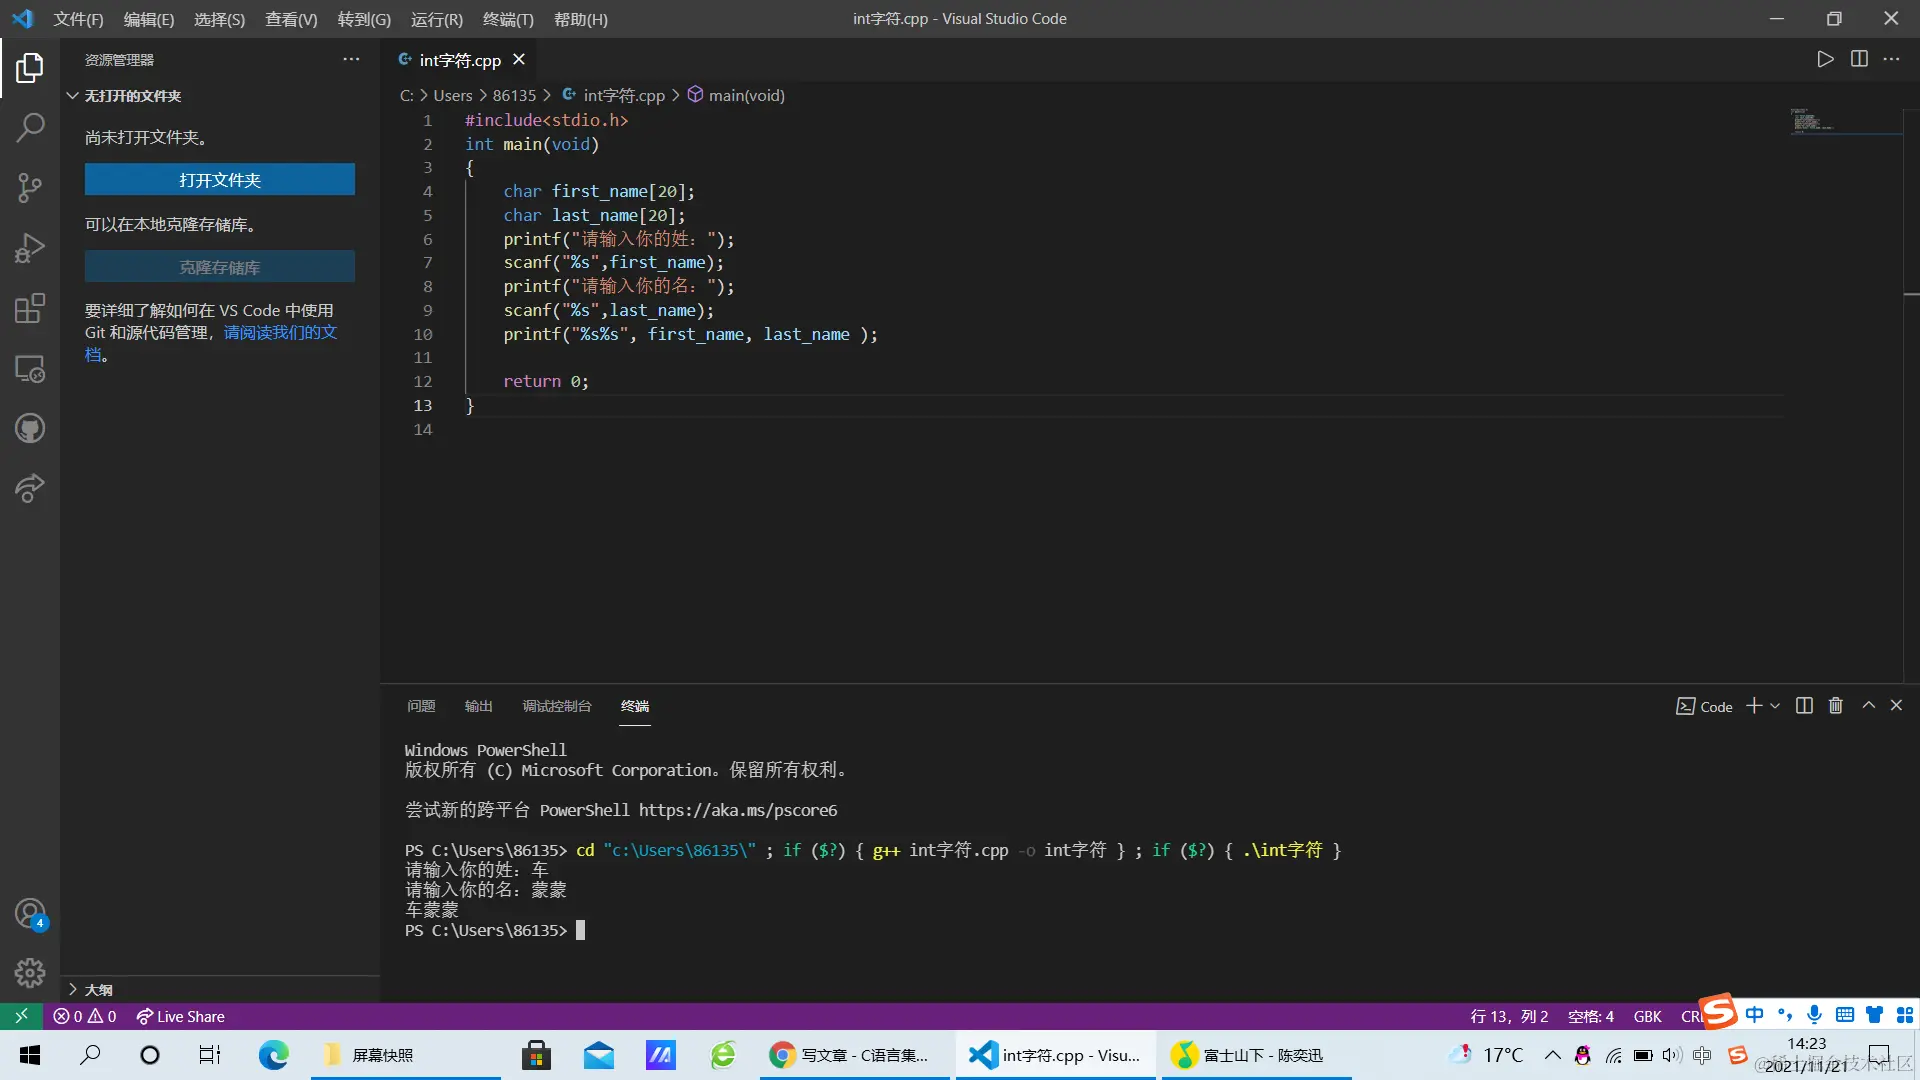Toggle the Explorer view in activity bar

[x=30, y=68]
